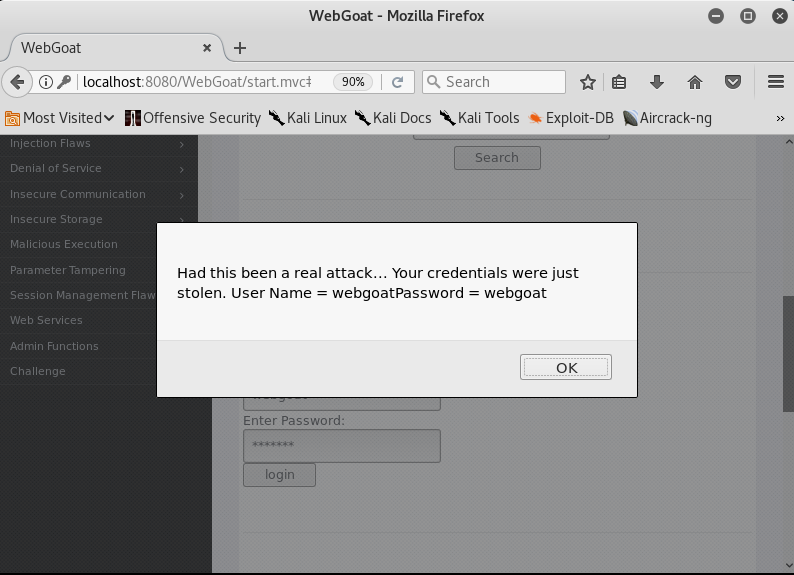The image size is (794, 575).
Task: Open the Admin Functions lesson category
Action: (54, 346)
